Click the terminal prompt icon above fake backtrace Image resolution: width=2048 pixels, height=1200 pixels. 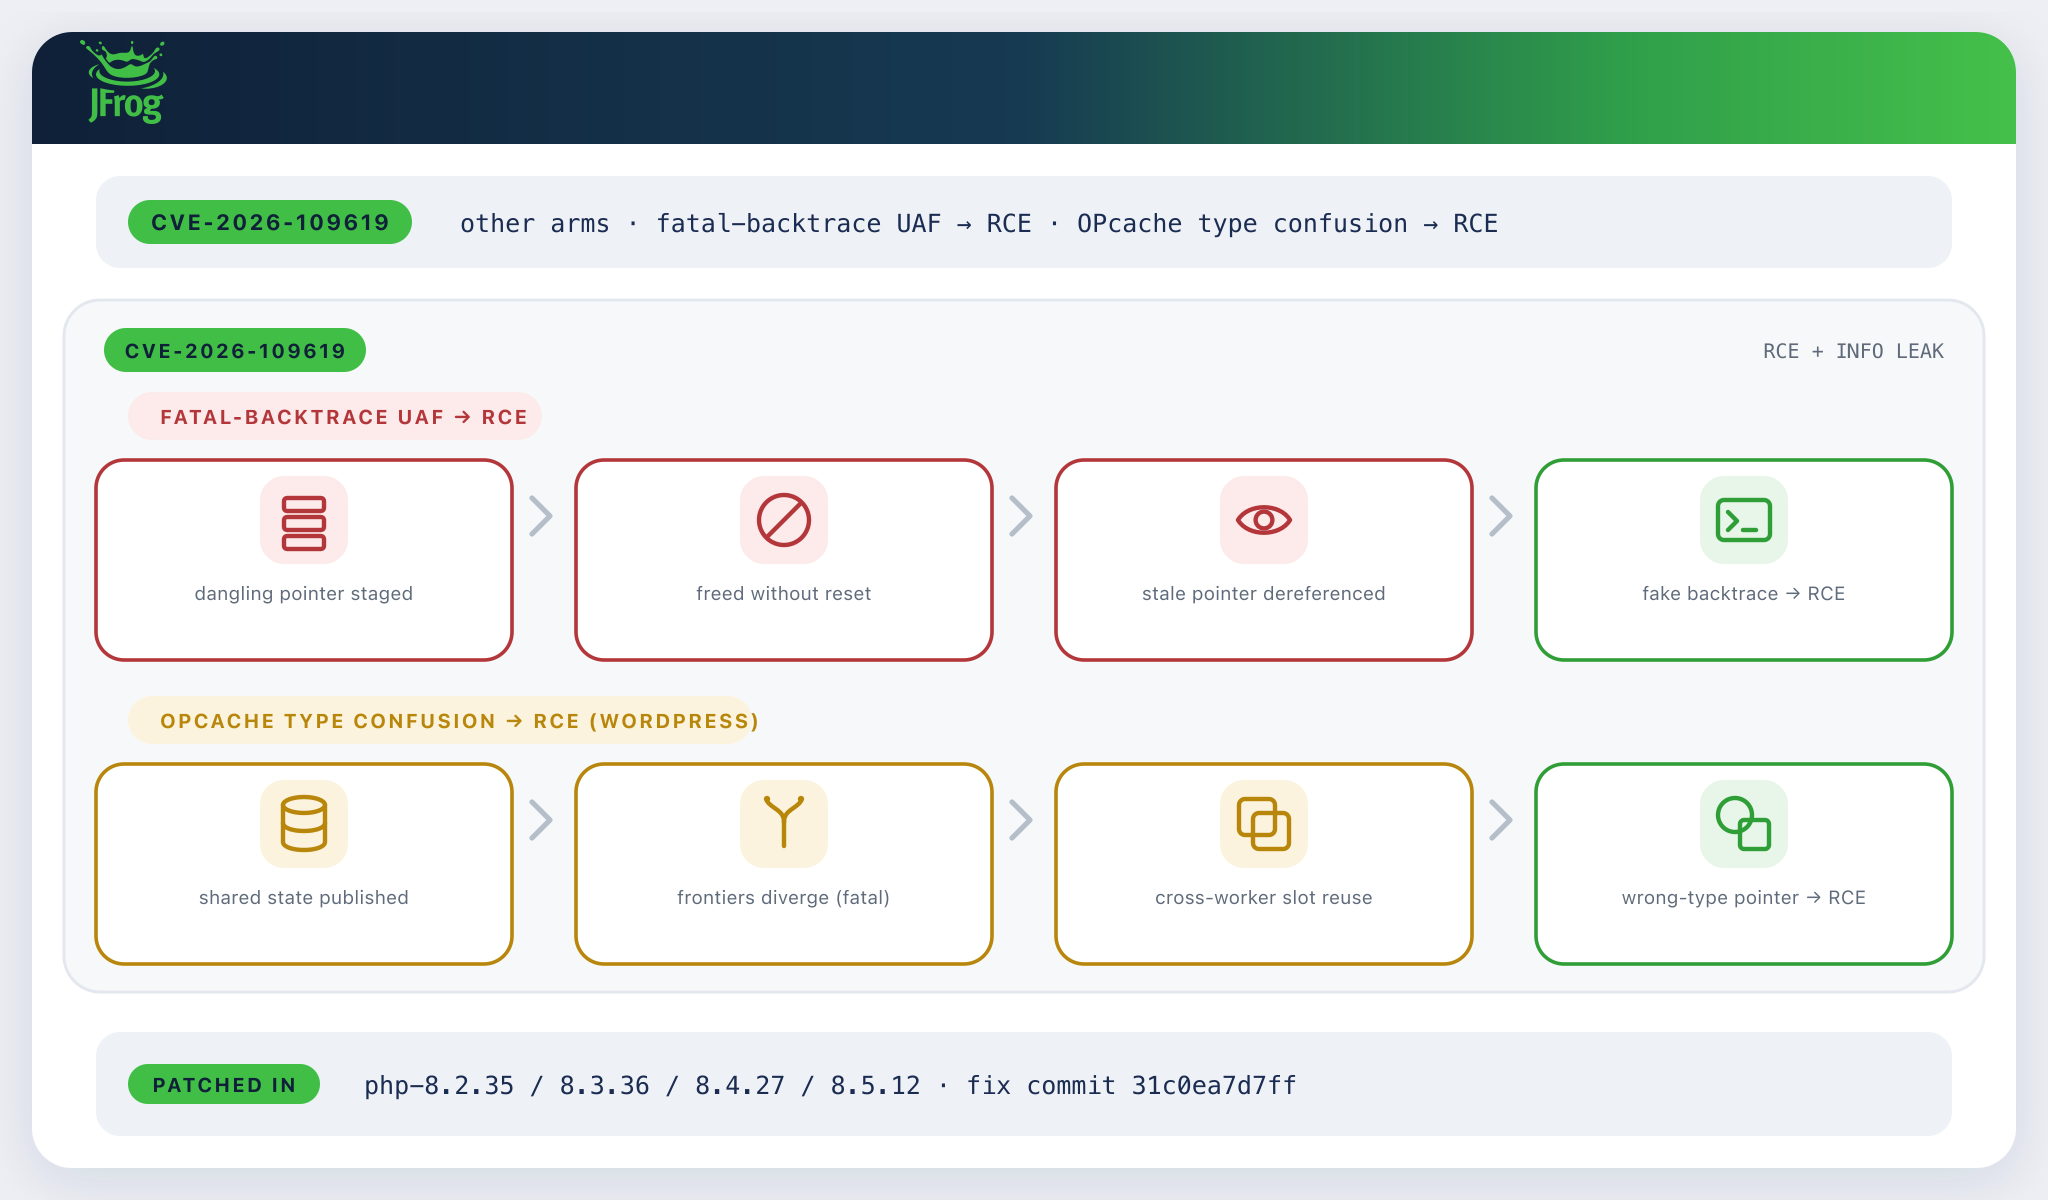[x=1744, y=520]
